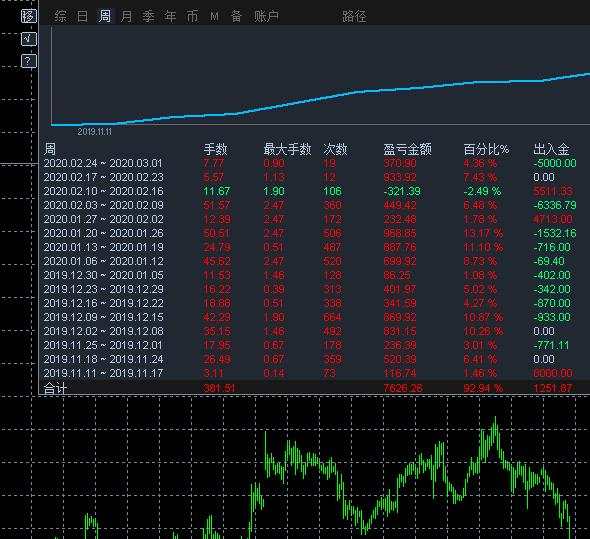Screen dimensions: 590x539
Task: Select row 2019.11.11 ~ 2019.11.17
Action: [x=314, y=373]
